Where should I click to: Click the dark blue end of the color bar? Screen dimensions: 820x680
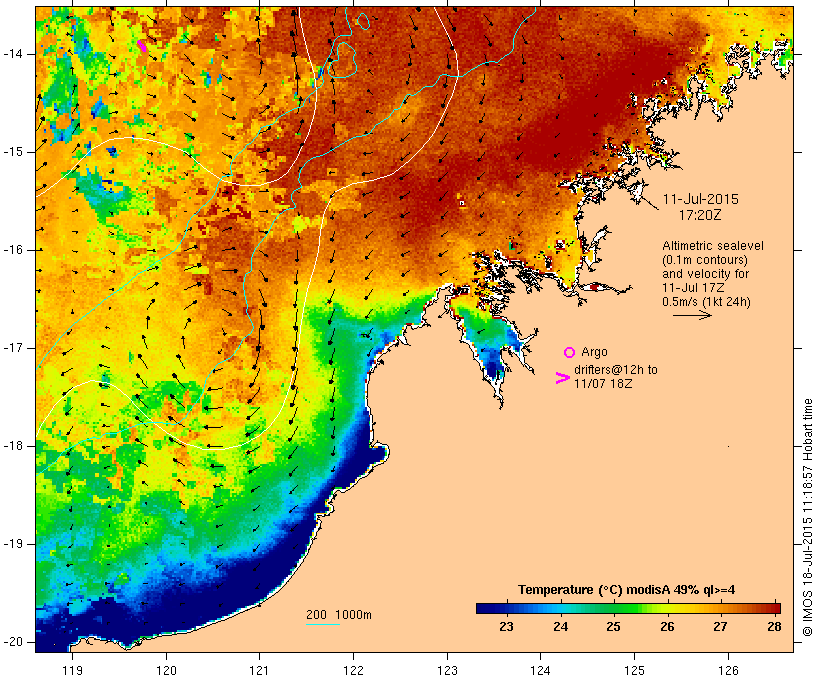coord(480,608)
